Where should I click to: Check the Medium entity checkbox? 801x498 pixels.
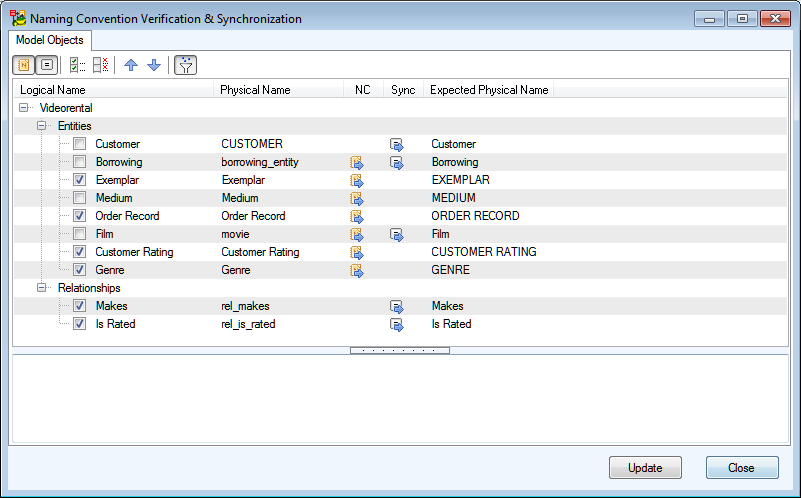(x=79, y=198)
